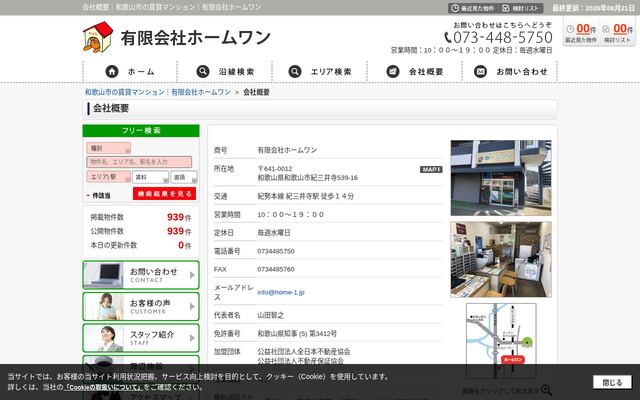Open エリア検索 navigation item
The height and width of the screenshot is (400, 640).
pyautogui.click(x=320, y=71)
